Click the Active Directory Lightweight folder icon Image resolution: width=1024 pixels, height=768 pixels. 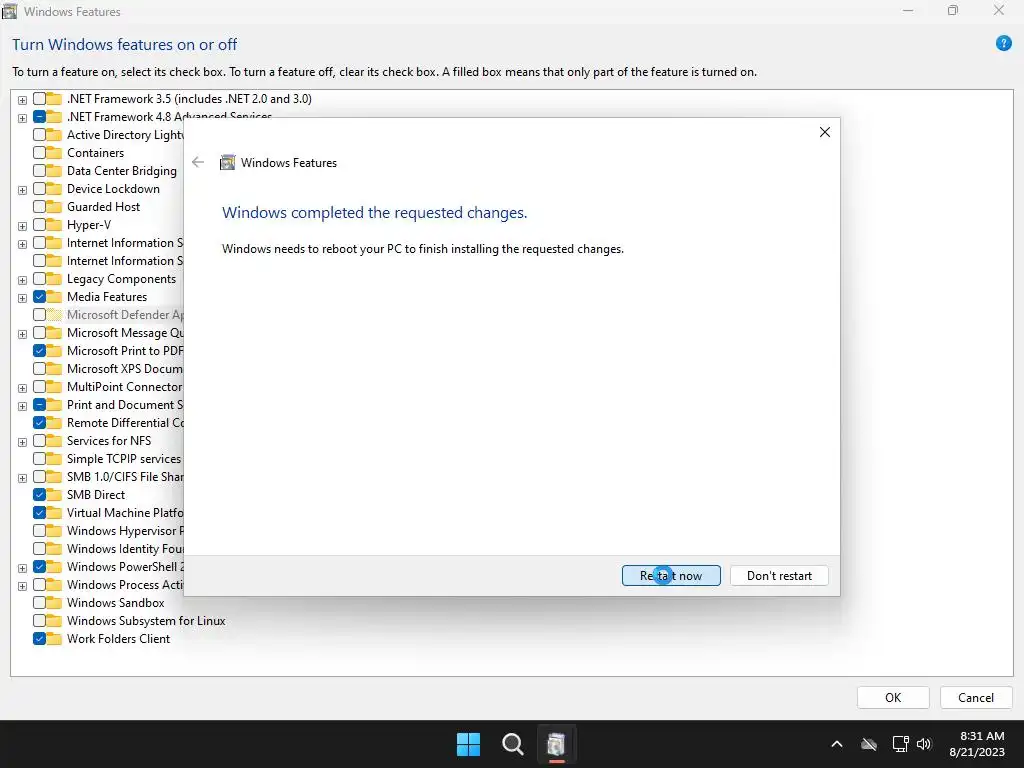click(x=54, y=135)
